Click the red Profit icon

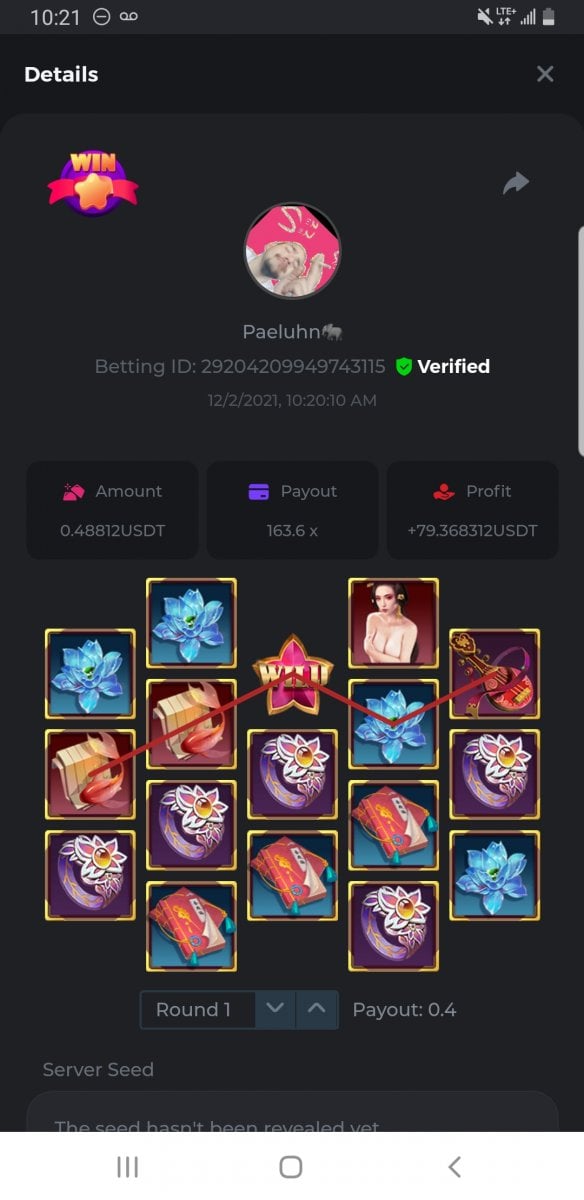(x=444, y=491)
